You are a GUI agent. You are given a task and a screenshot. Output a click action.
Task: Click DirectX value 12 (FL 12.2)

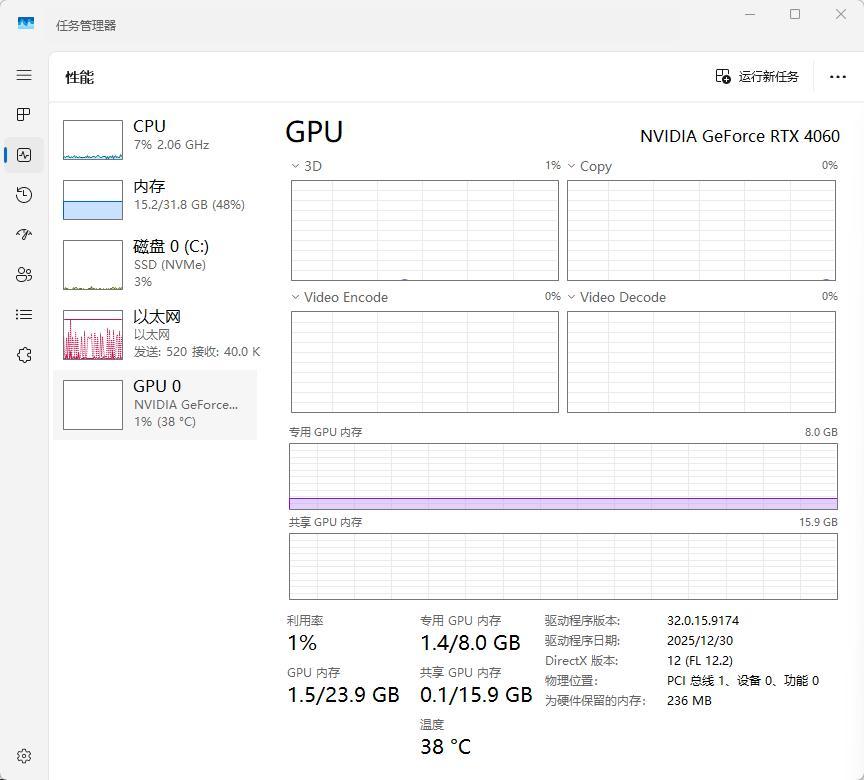(700, 660)
